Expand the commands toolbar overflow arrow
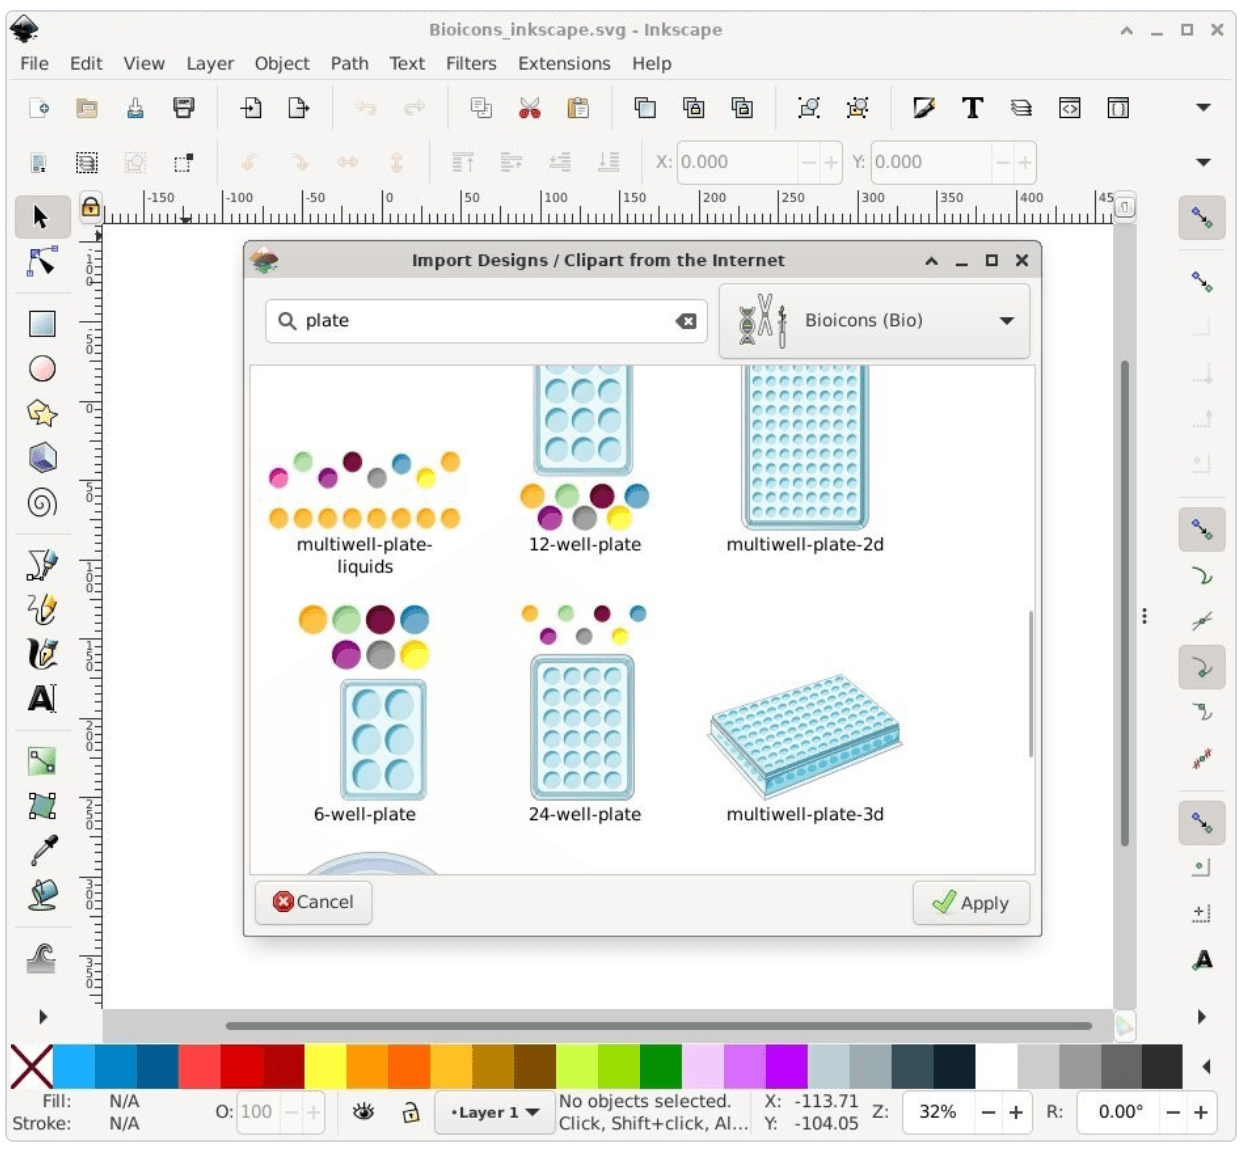Viewport: 1248px width, 1150px height. pyautogui.click(x=1203, y=108)
